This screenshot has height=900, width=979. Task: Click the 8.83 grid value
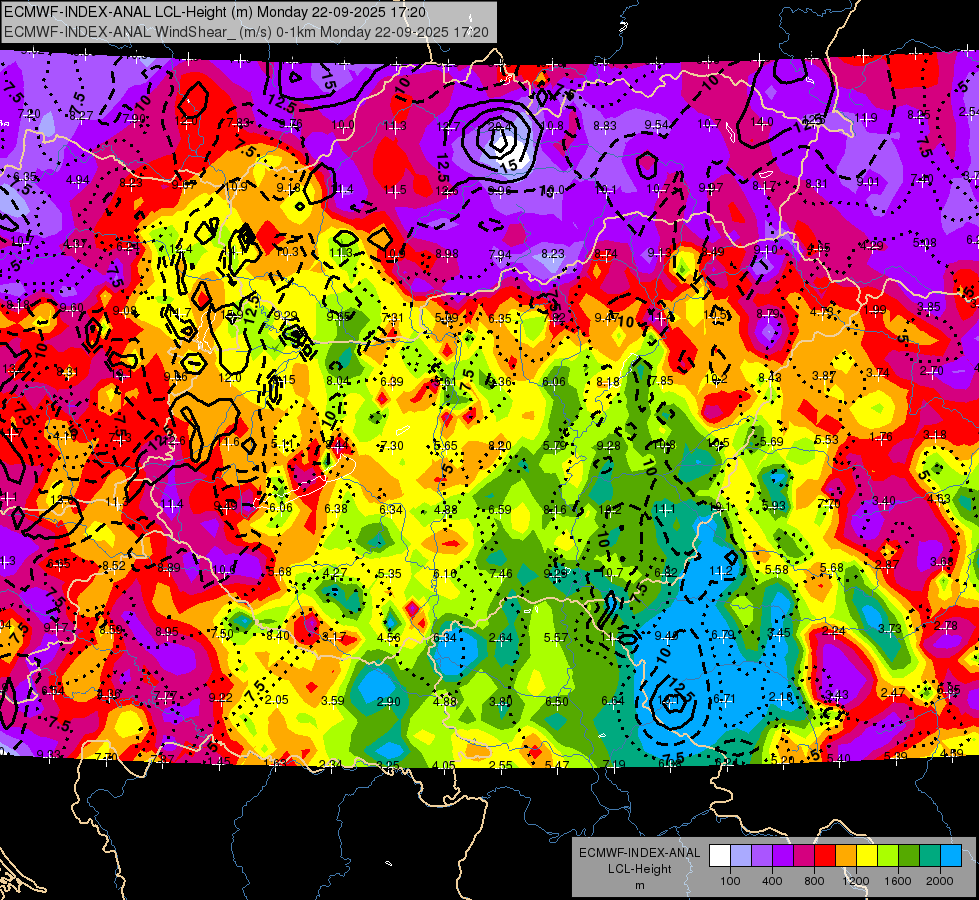coord(604,126)
